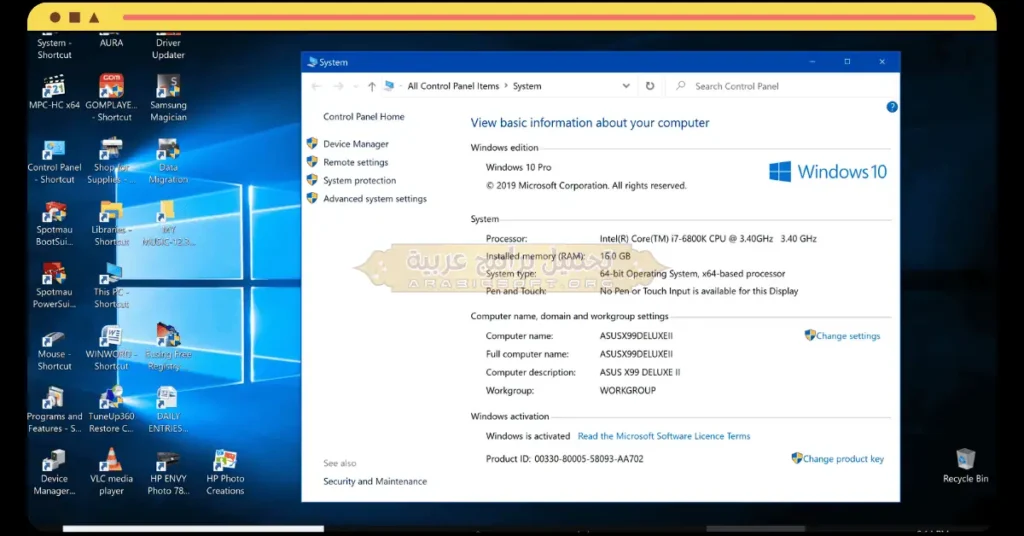Image resolution: width=1024 pixels, height=536 pixels.
Task: Select the MY MUSIC folder desktop icon
Action: pyautogui.click(x=168, y=223)
